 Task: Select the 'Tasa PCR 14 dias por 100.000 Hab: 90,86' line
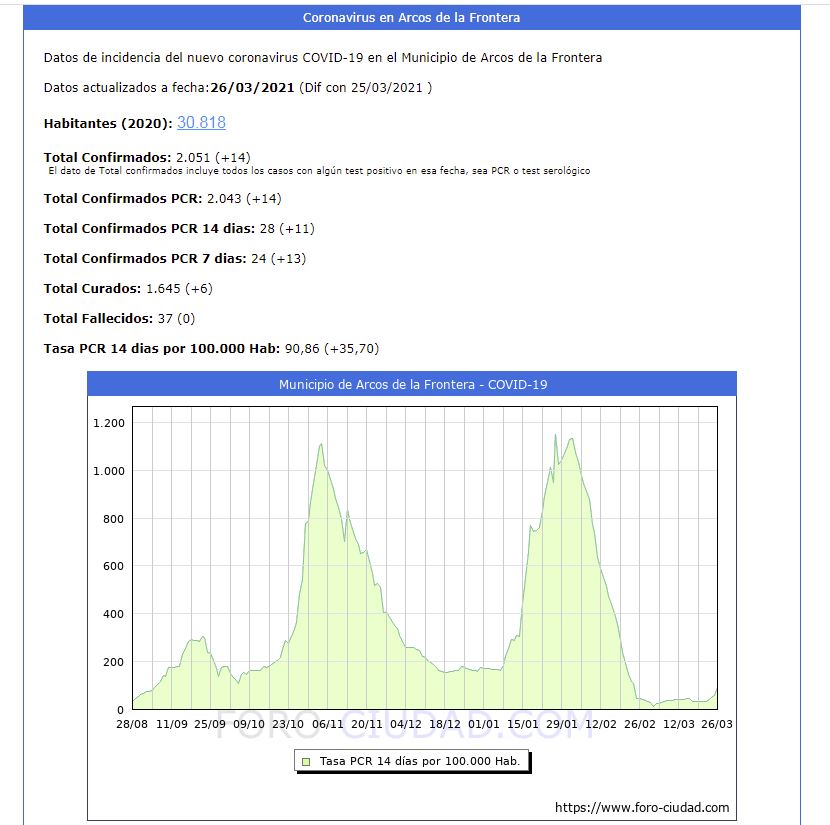212,349
